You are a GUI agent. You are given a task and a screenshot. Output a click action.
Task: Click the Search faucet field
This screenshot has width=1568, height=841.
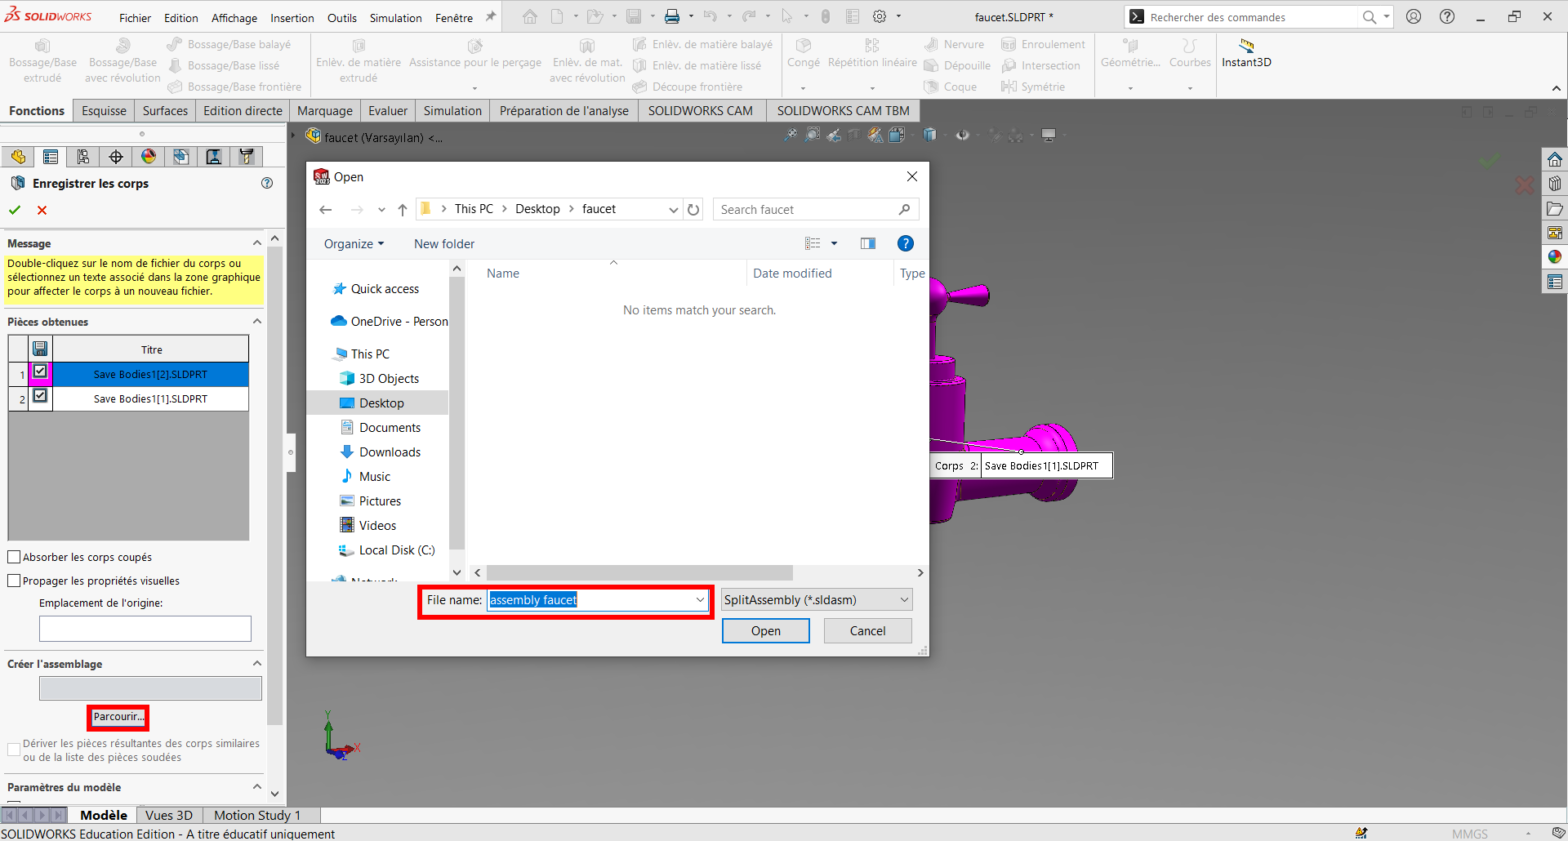pos(815,209)
